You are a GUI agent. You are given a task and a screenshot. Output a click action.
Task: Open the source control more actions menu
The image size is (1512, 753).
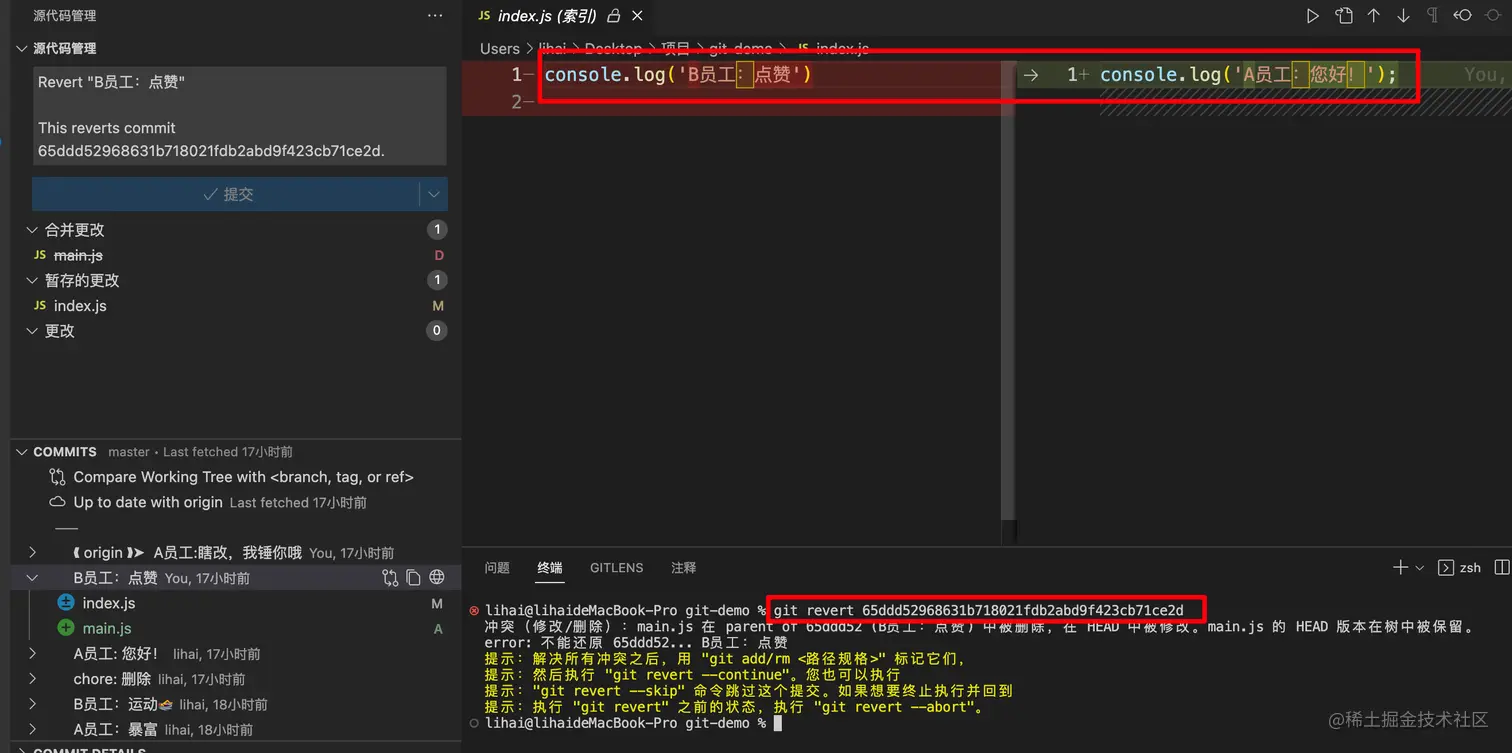(434, 15)
